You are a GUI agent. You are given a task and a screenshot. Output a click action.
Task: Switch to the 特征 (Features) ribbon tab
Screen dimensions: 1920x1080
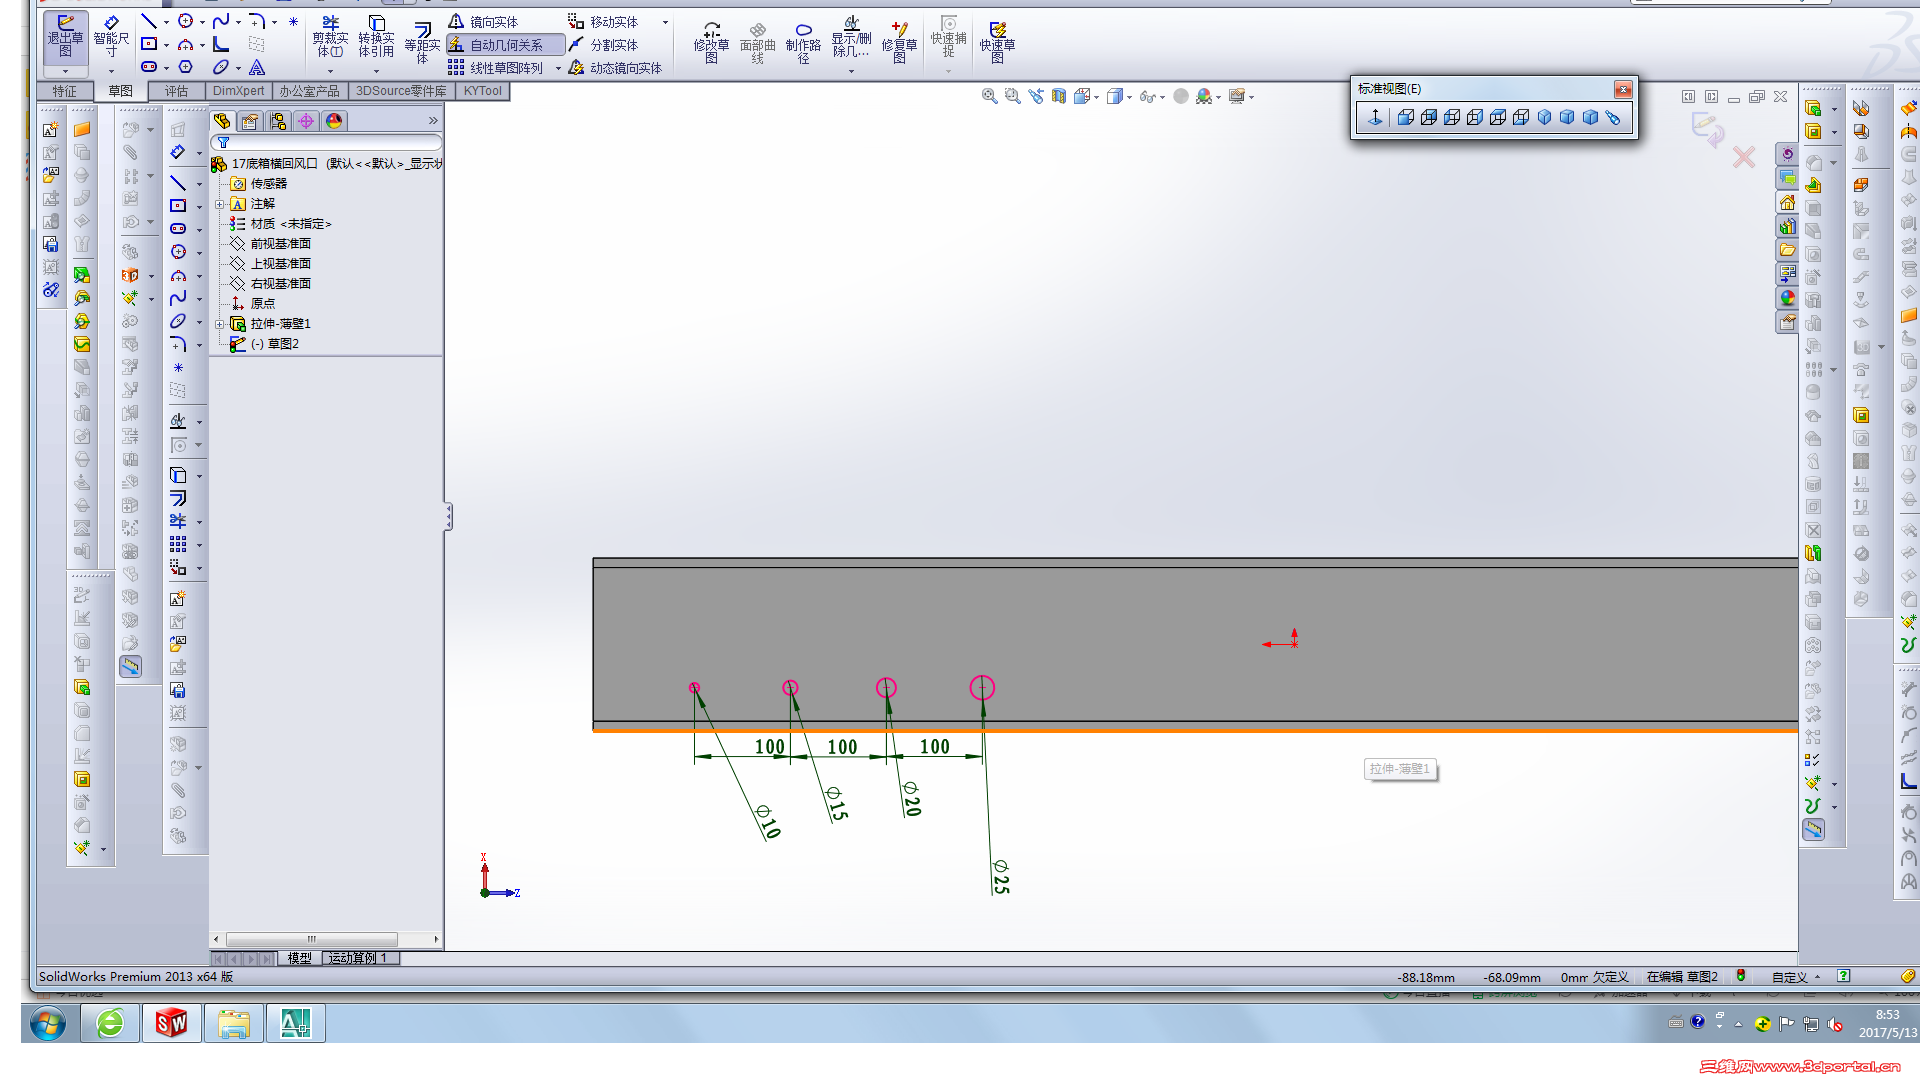(65, 91)
